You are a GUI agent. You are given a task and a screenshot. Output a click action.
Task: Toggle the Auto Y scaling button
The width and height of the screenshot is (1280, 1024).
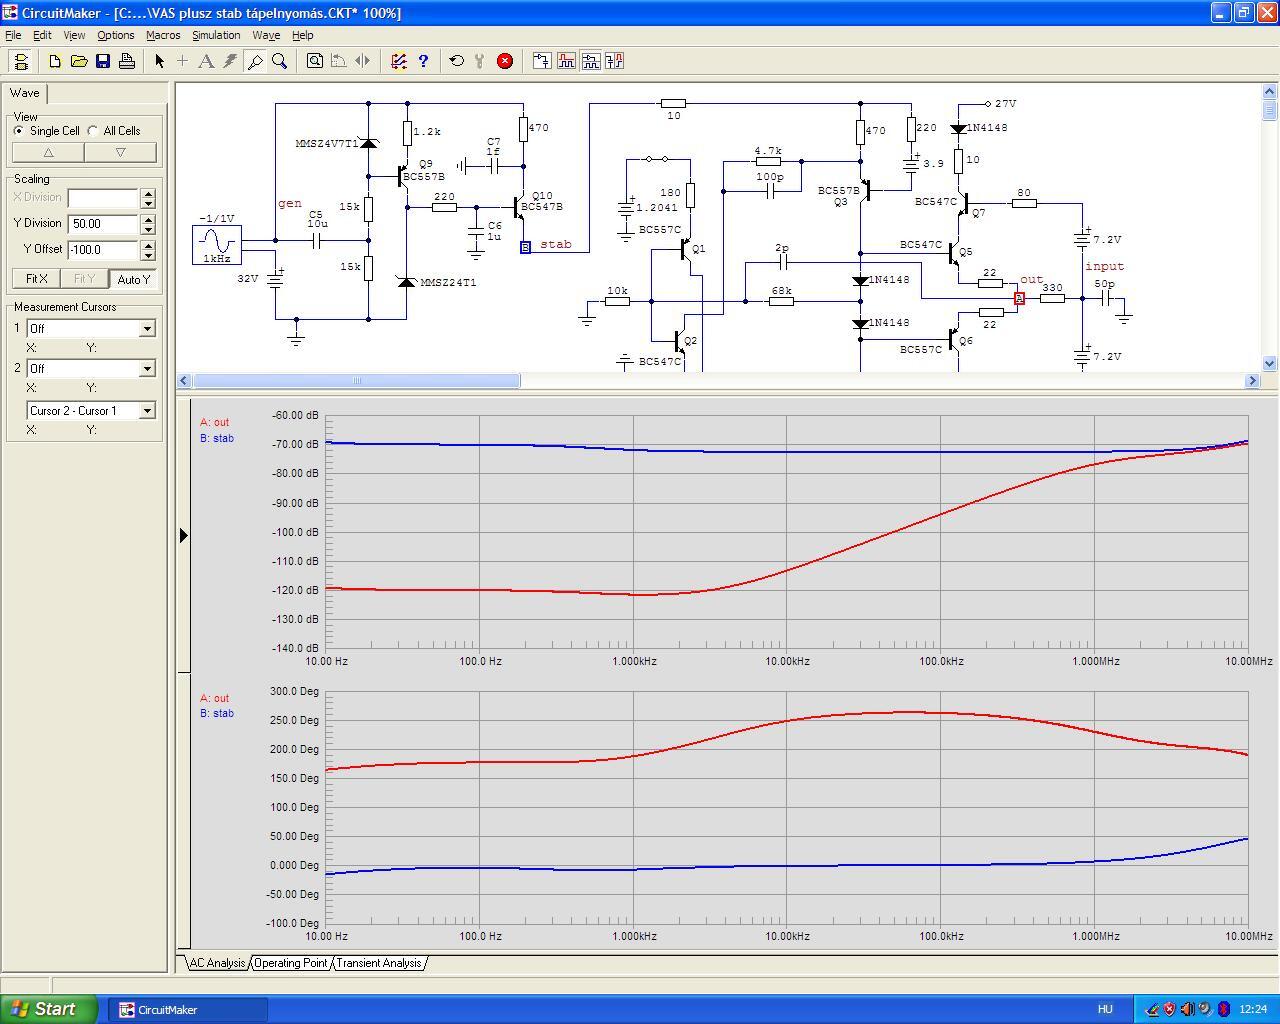tap(133, 279)
